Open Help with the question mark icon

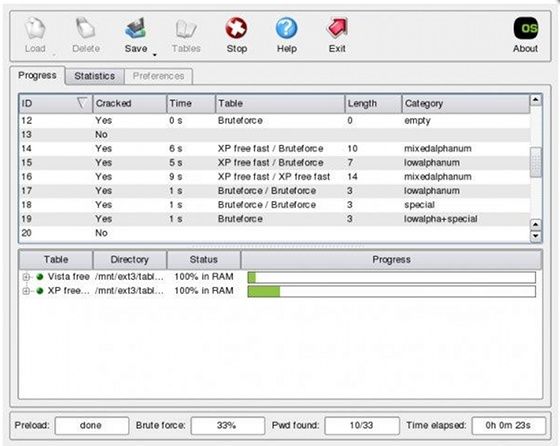(x=286, y=28)
